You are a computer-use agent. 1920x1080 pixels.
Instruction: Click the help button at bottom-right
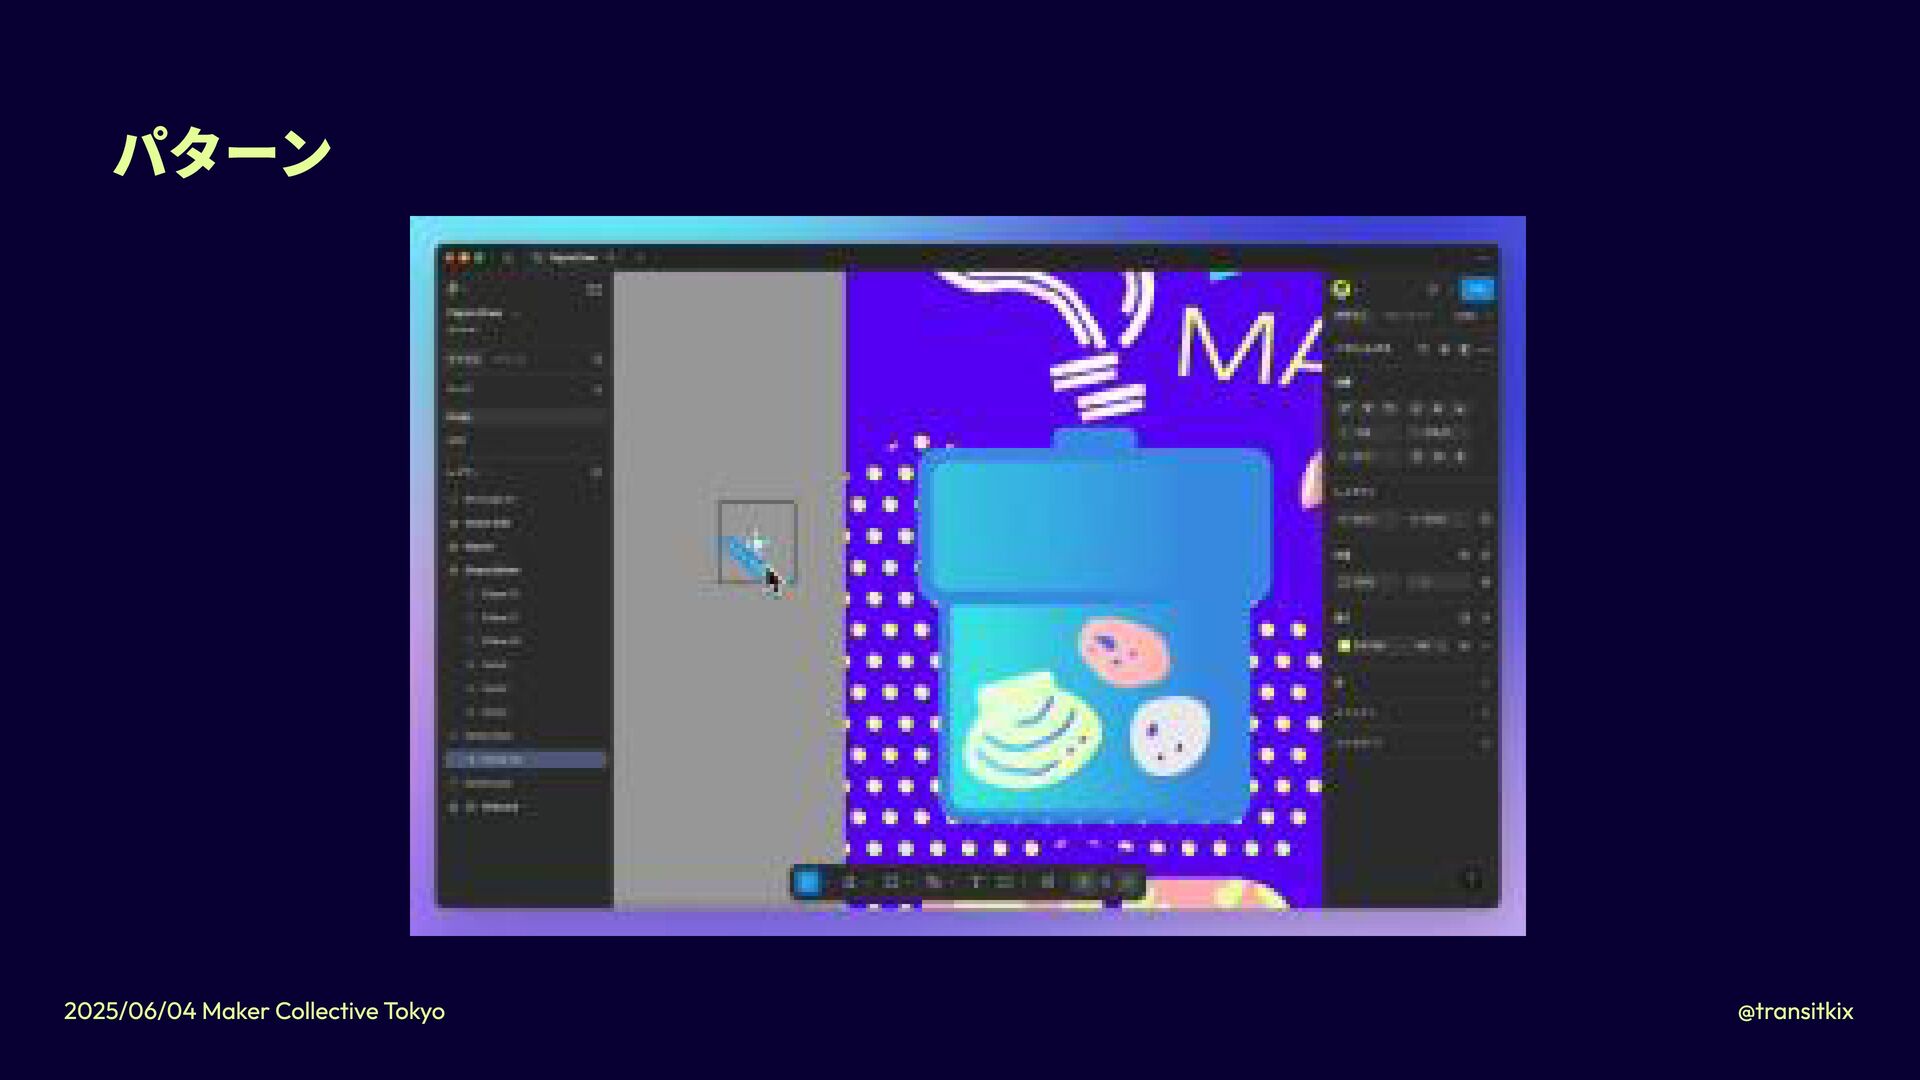[x=1471, y=879]
